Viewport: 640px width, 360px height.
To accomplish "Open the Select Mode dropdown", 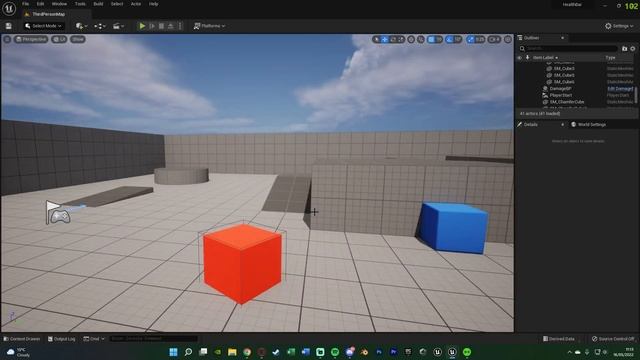I will [44, 26].
